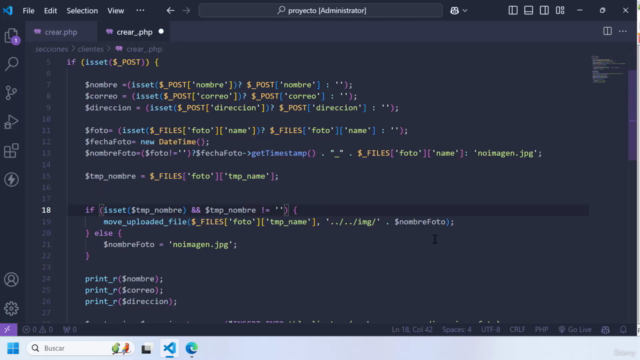Toggle the secondary side bar
Image resolution: width=640 pixels, height=360 pixels.
tap(544, 10)
